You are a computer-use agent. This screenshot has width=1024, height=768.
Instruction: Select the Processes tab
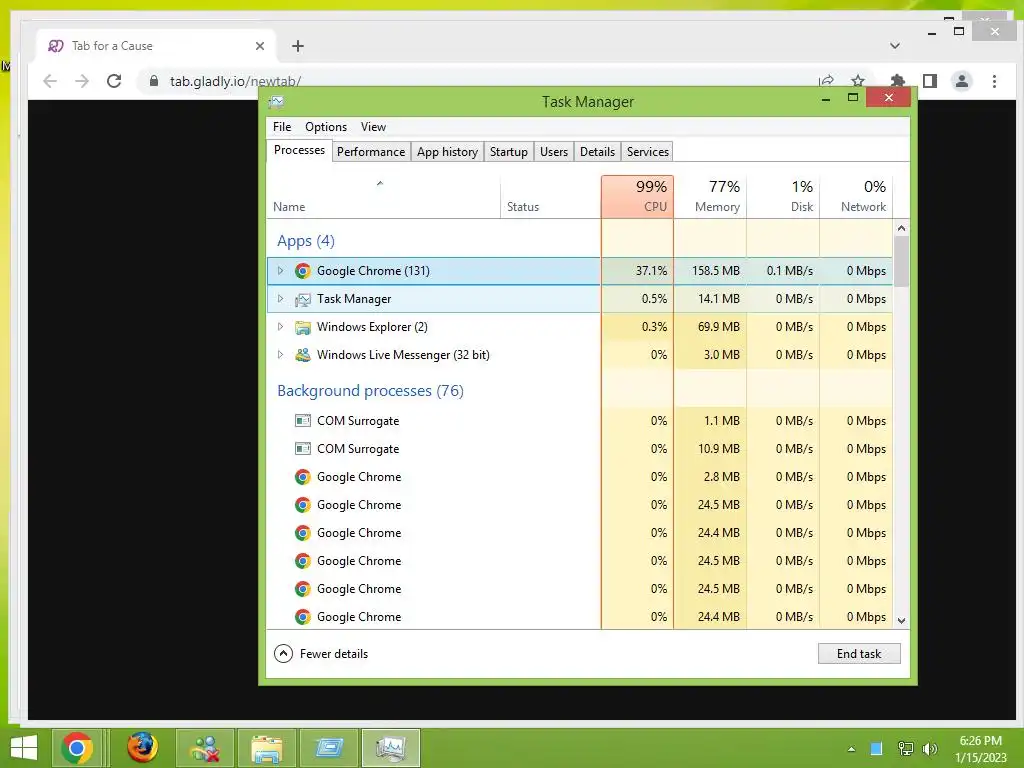tap(299, 150)
